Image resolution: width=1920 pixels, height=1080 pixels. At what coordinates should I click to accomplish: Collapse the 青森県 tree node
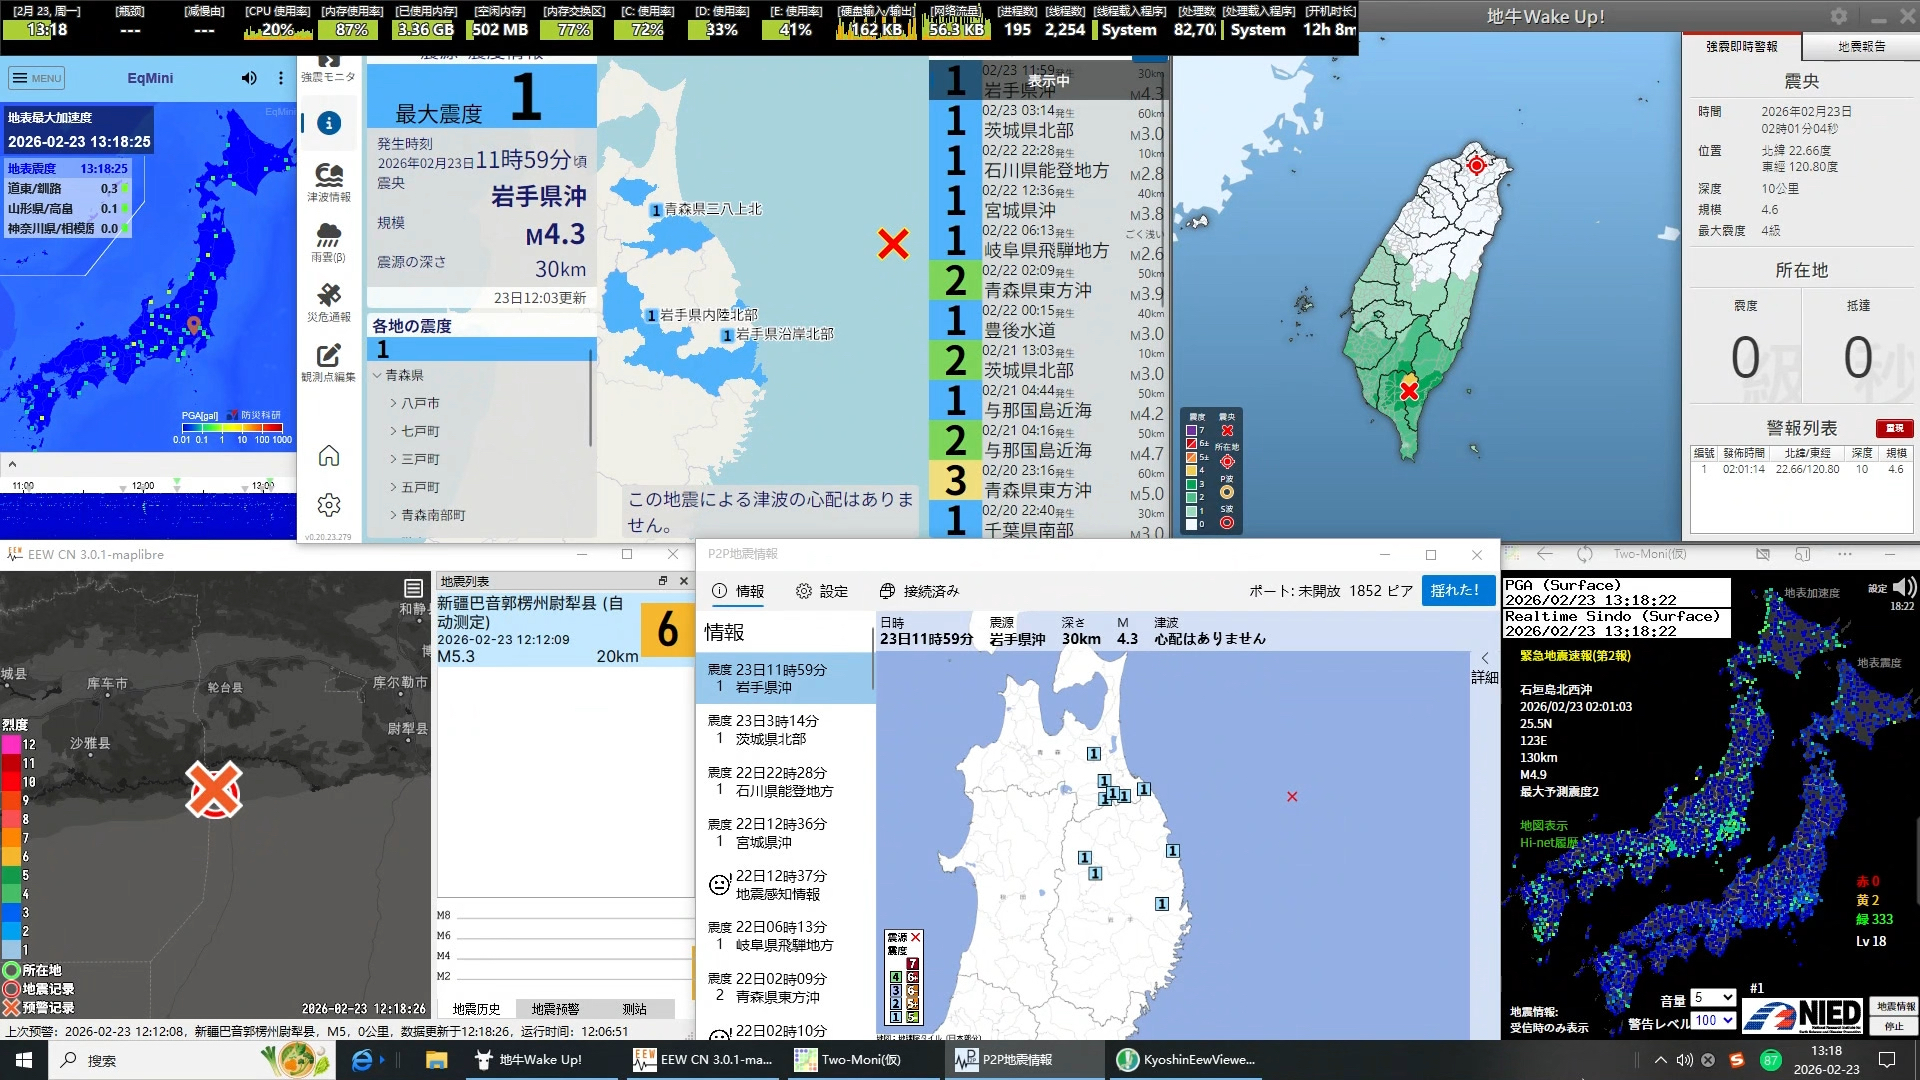click(x=377, y=375)
